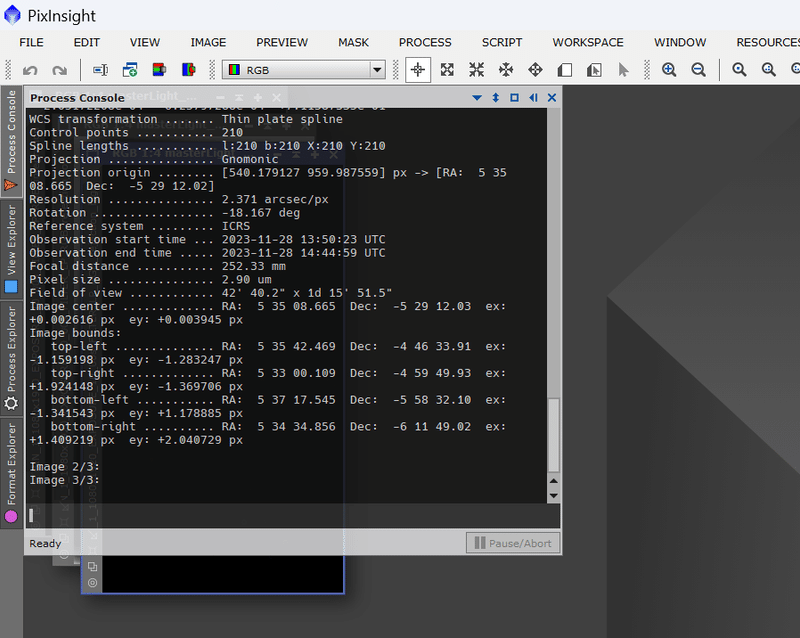
Task: Open the WINDOW menu
Action: tap(680, 42)
